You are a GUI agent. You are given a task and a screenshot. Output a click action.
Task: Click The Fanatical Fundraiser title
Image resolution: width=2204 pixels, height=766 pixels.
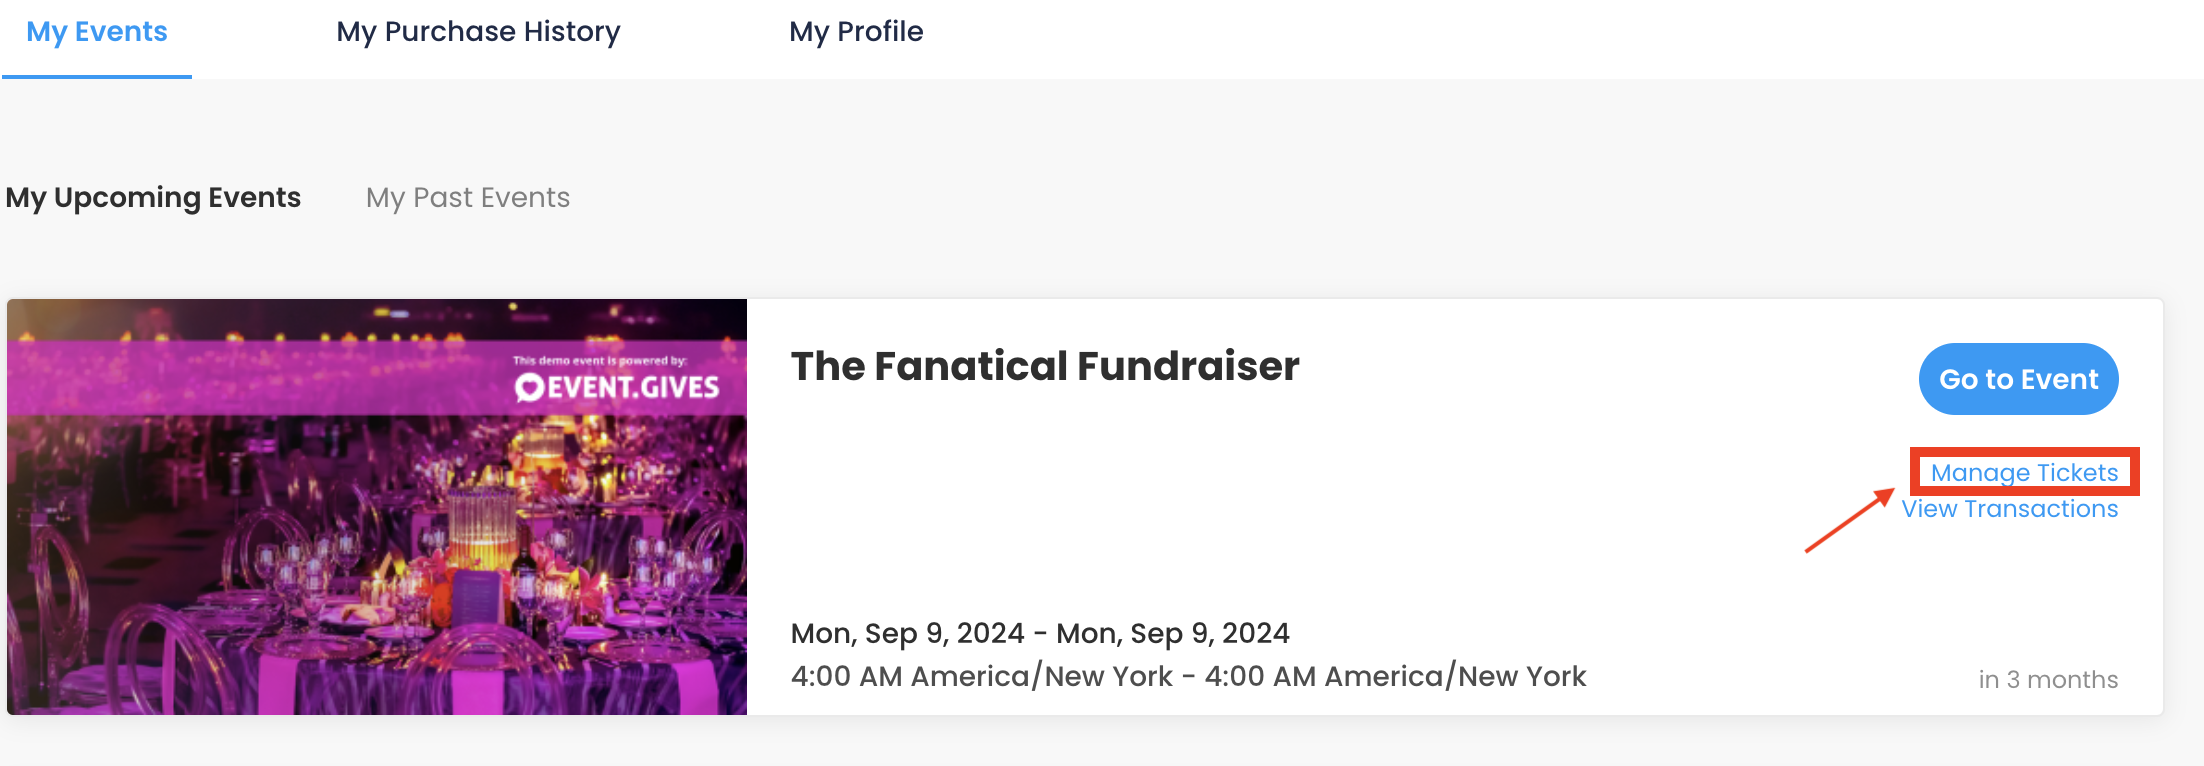click(1045, 366)
